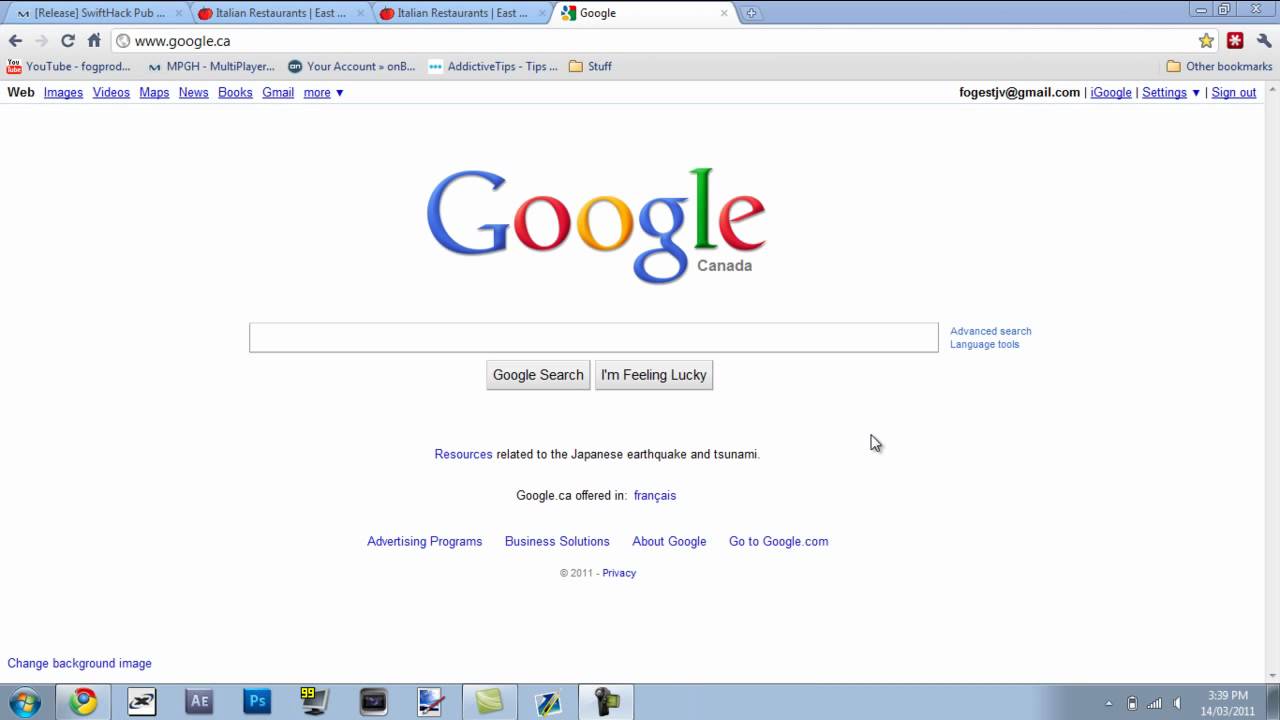Open the Your Account bookmark
The image size is (1280, 720).
pyautogui.click(x=351, y=66)
